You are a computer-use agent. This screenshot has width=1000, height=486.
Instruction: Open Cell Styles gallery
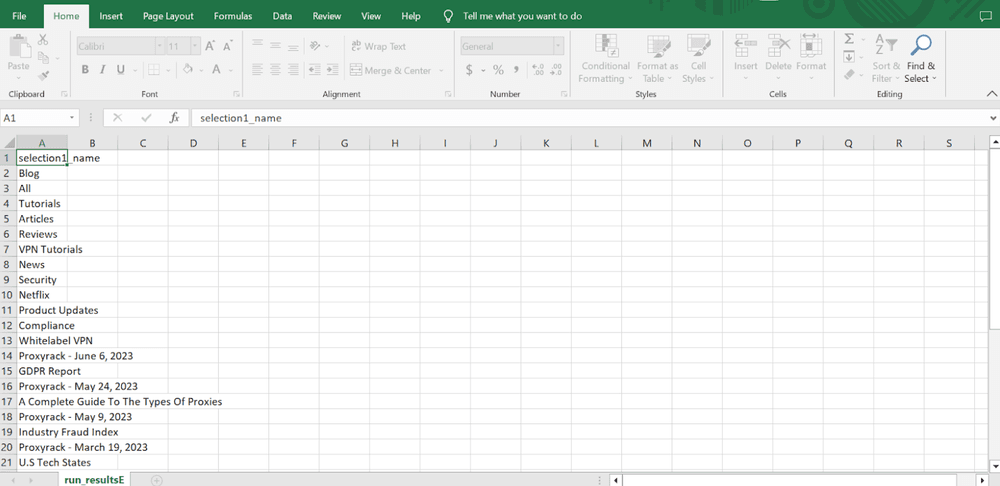point(698,59)
